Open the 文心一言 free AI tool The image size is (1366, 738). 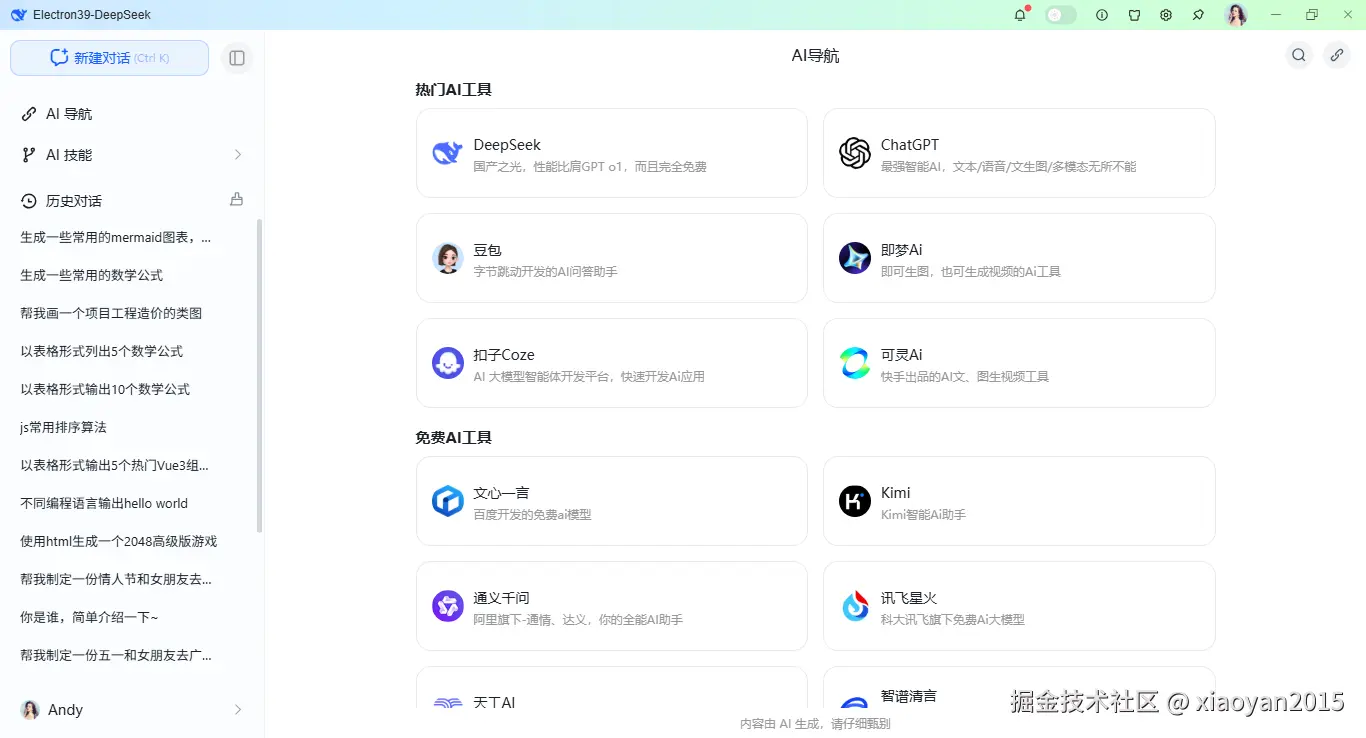pos(611,501)
